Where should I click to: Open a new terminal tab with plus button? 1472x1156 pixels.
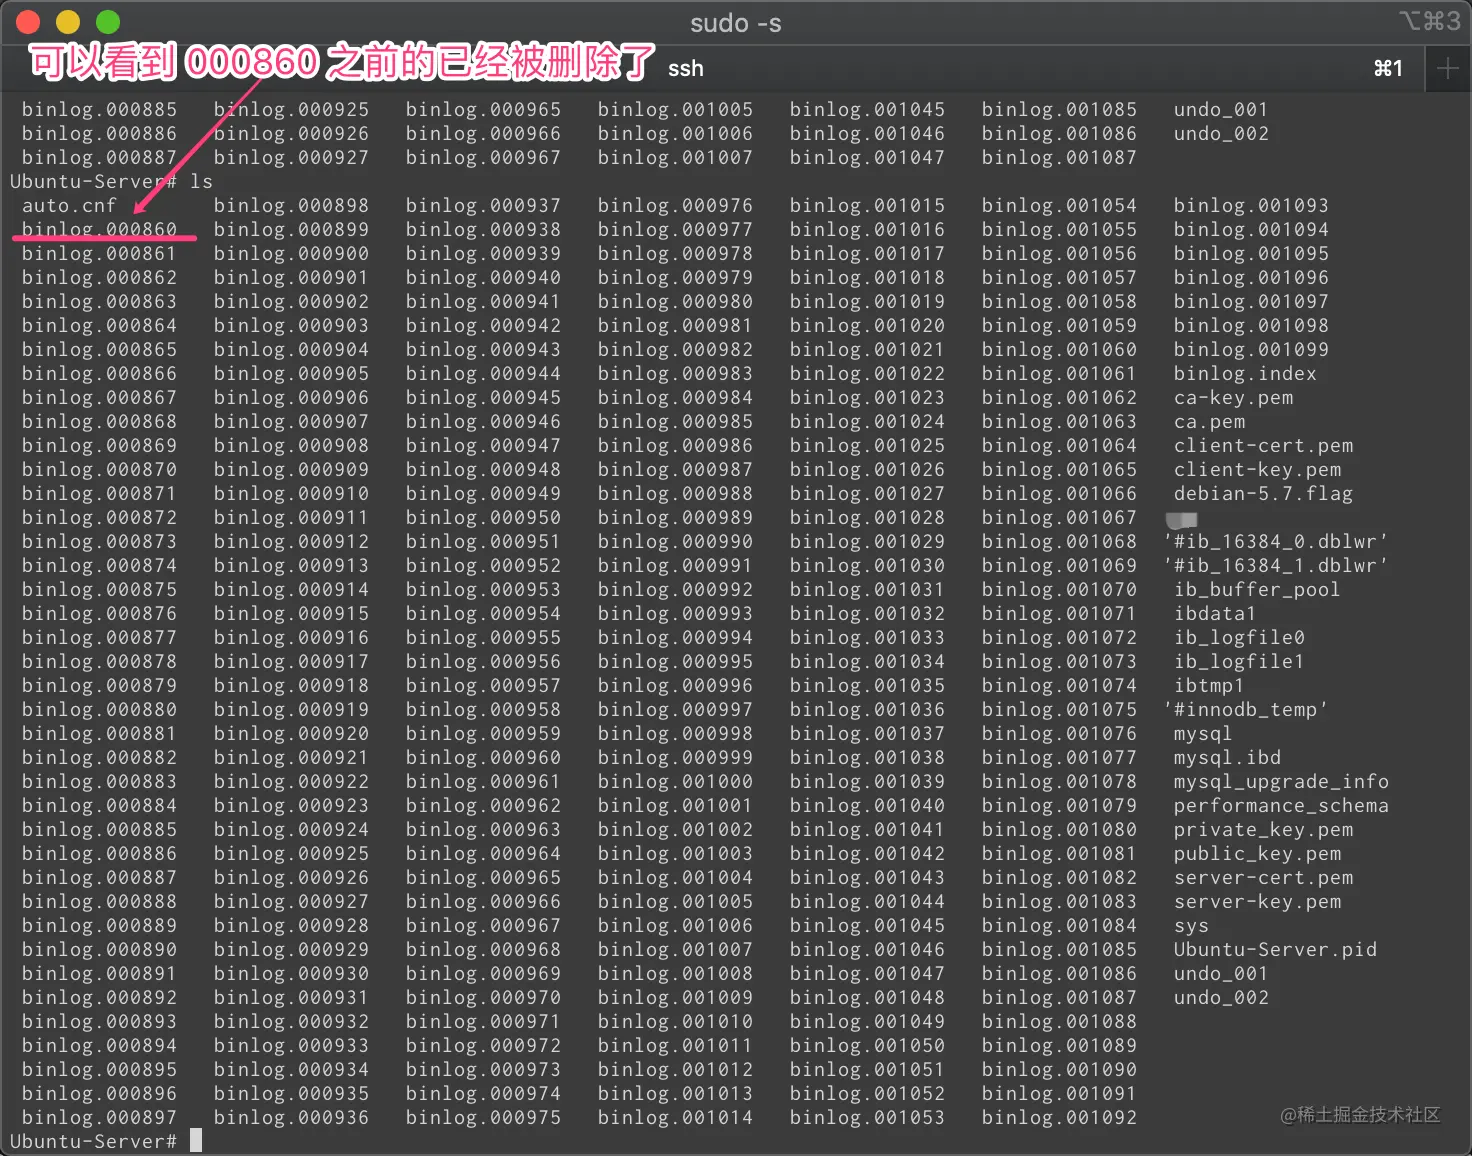[x=1447, y=68]
